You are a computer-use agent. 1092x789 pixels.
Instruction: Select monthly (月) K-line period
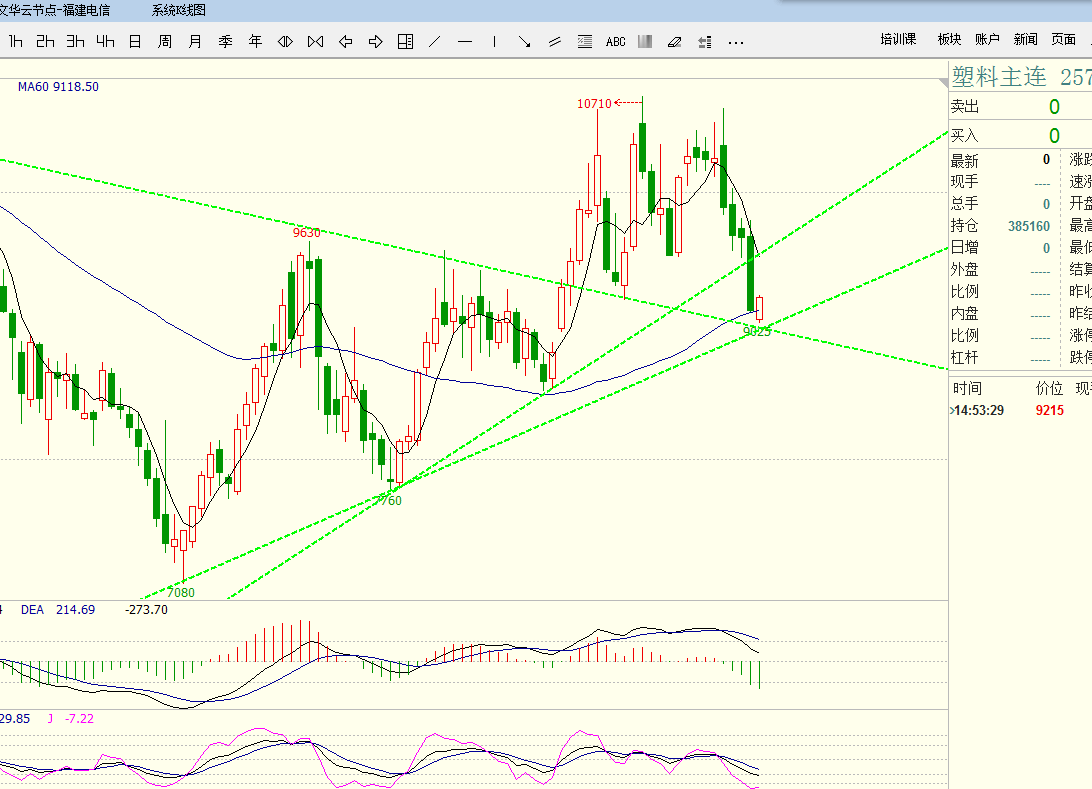click(x=195, y=42)
